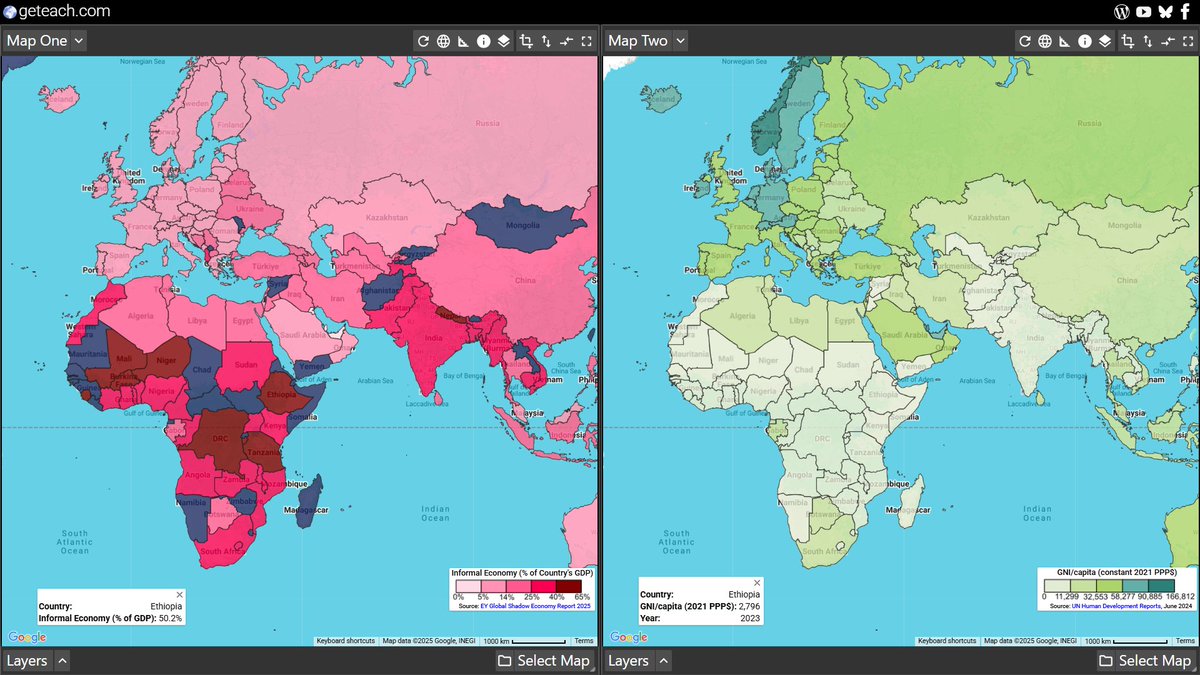
Task: Enter fullscreen mode for Map One
Action: tap(588, 41)
